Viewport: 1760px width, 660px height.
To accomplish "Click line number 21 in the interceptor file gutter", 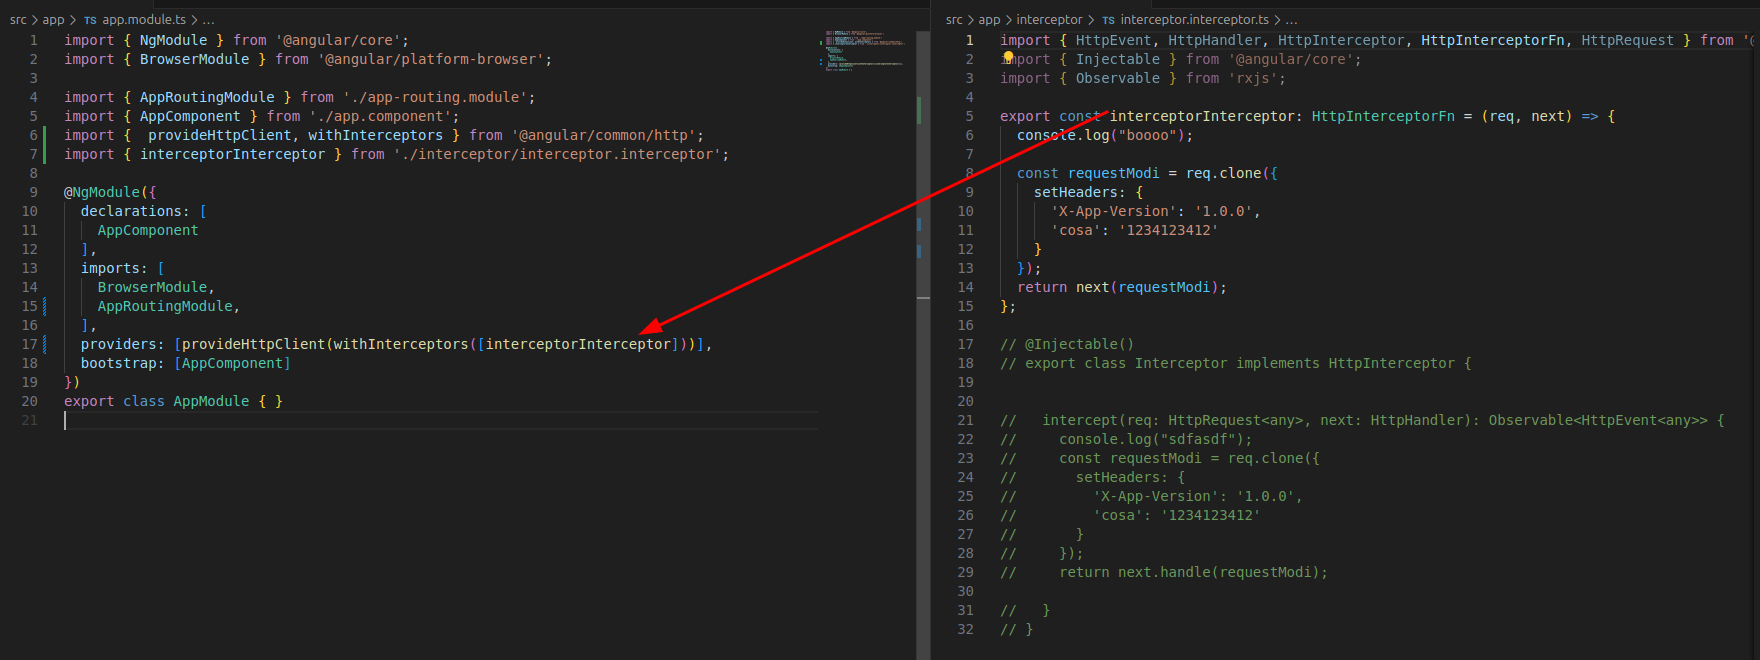I will pyautogui.click(x=965, y=420).
